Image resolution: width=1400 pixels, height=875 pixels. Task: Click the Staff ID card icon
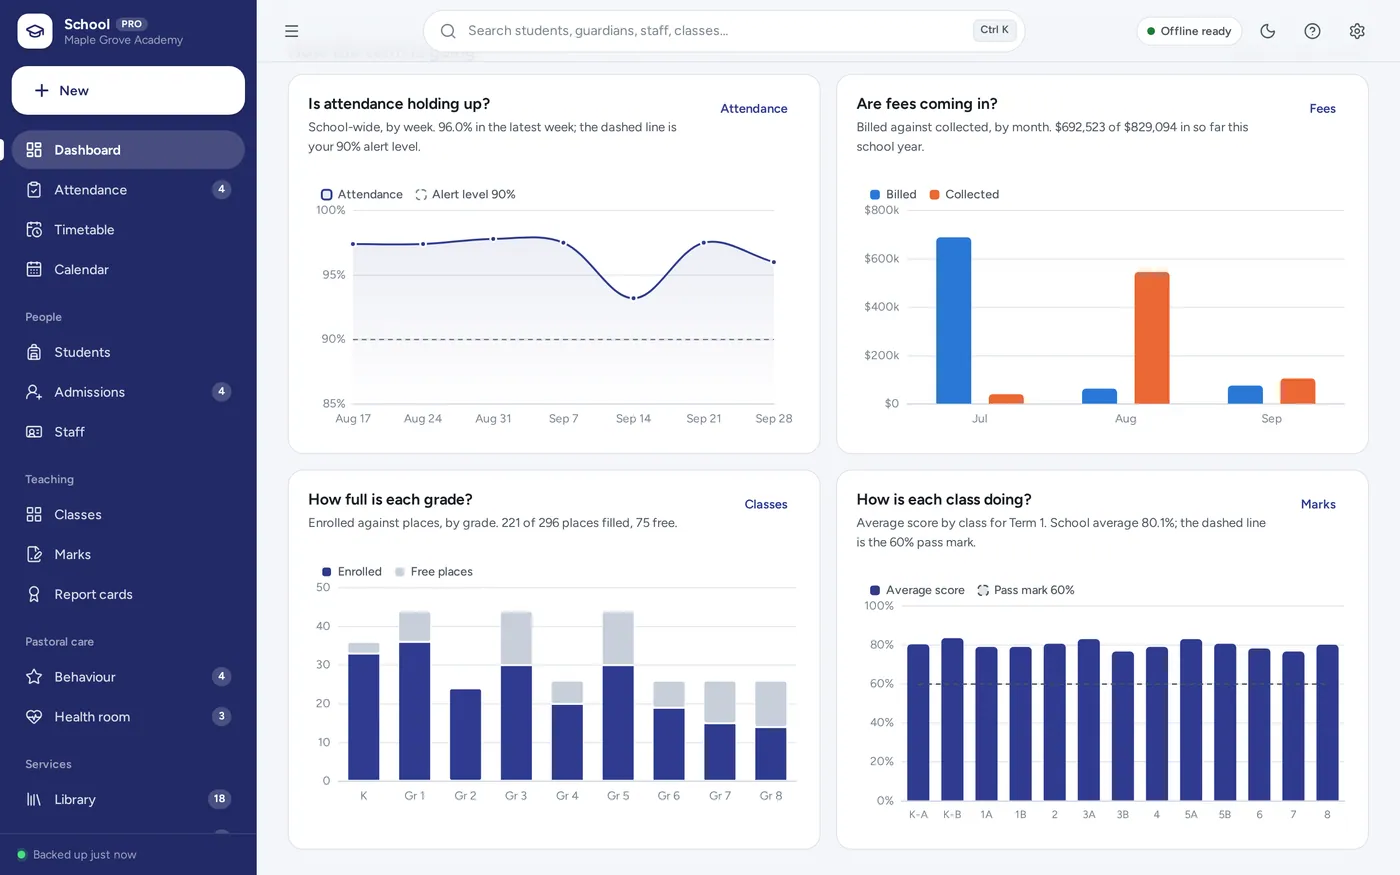pos(34,432)
